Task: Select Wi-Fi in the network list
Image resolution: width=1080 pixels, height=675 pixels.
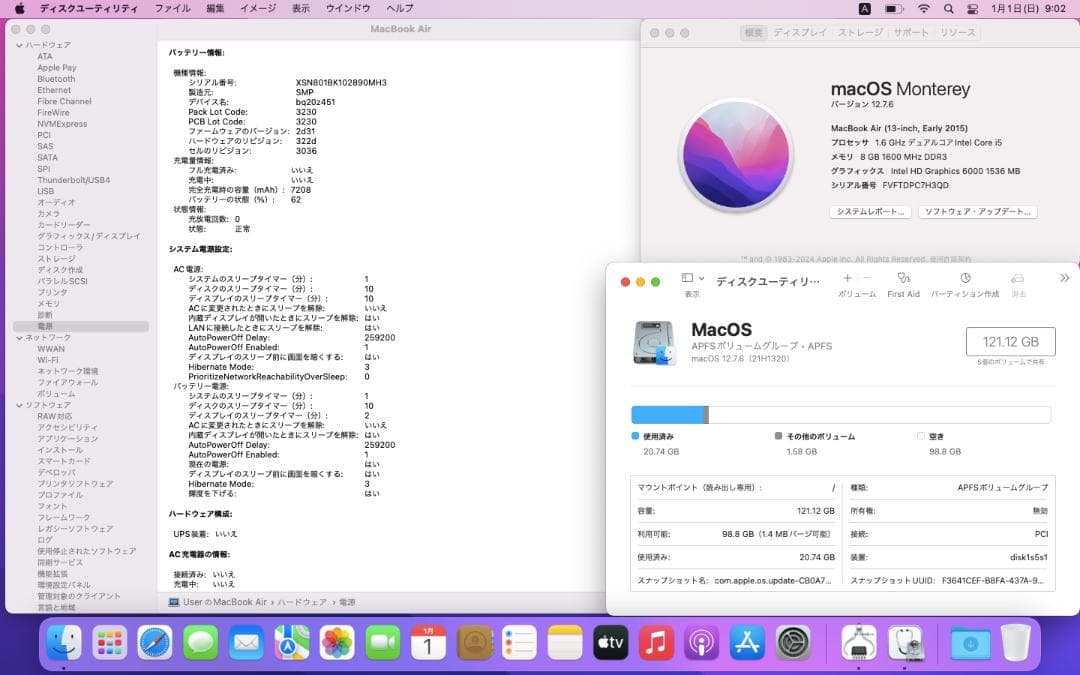Action: click(x=48, y=360)
